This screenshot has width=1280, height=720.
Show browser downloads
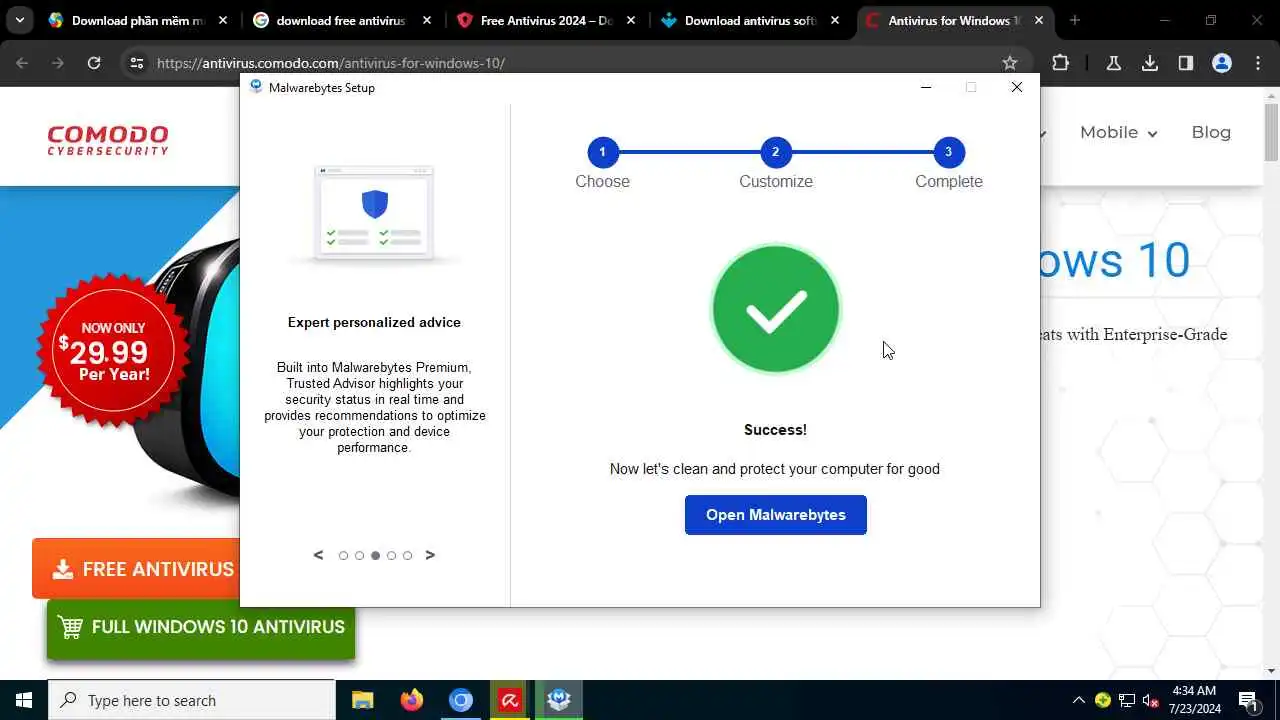1150,63
